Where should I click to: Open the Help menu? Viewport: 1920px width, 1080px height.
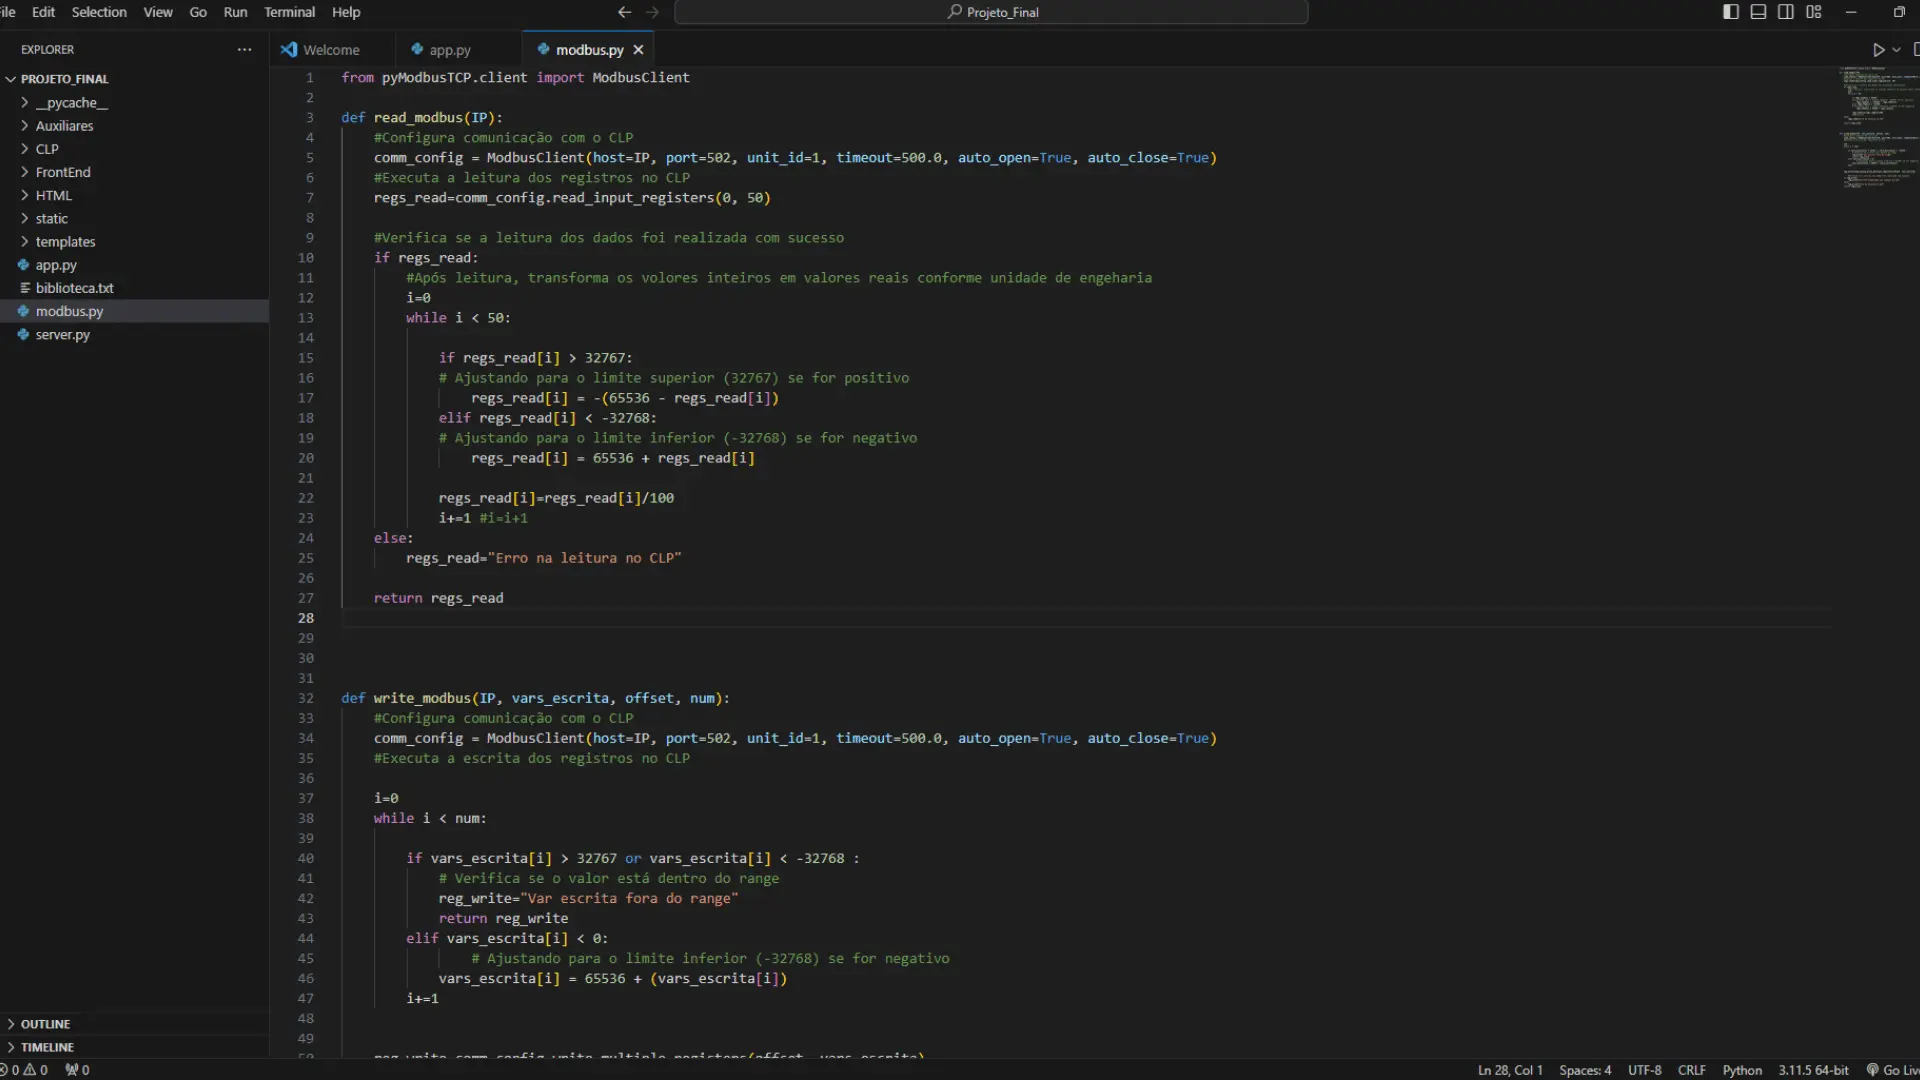coord(346,12)
